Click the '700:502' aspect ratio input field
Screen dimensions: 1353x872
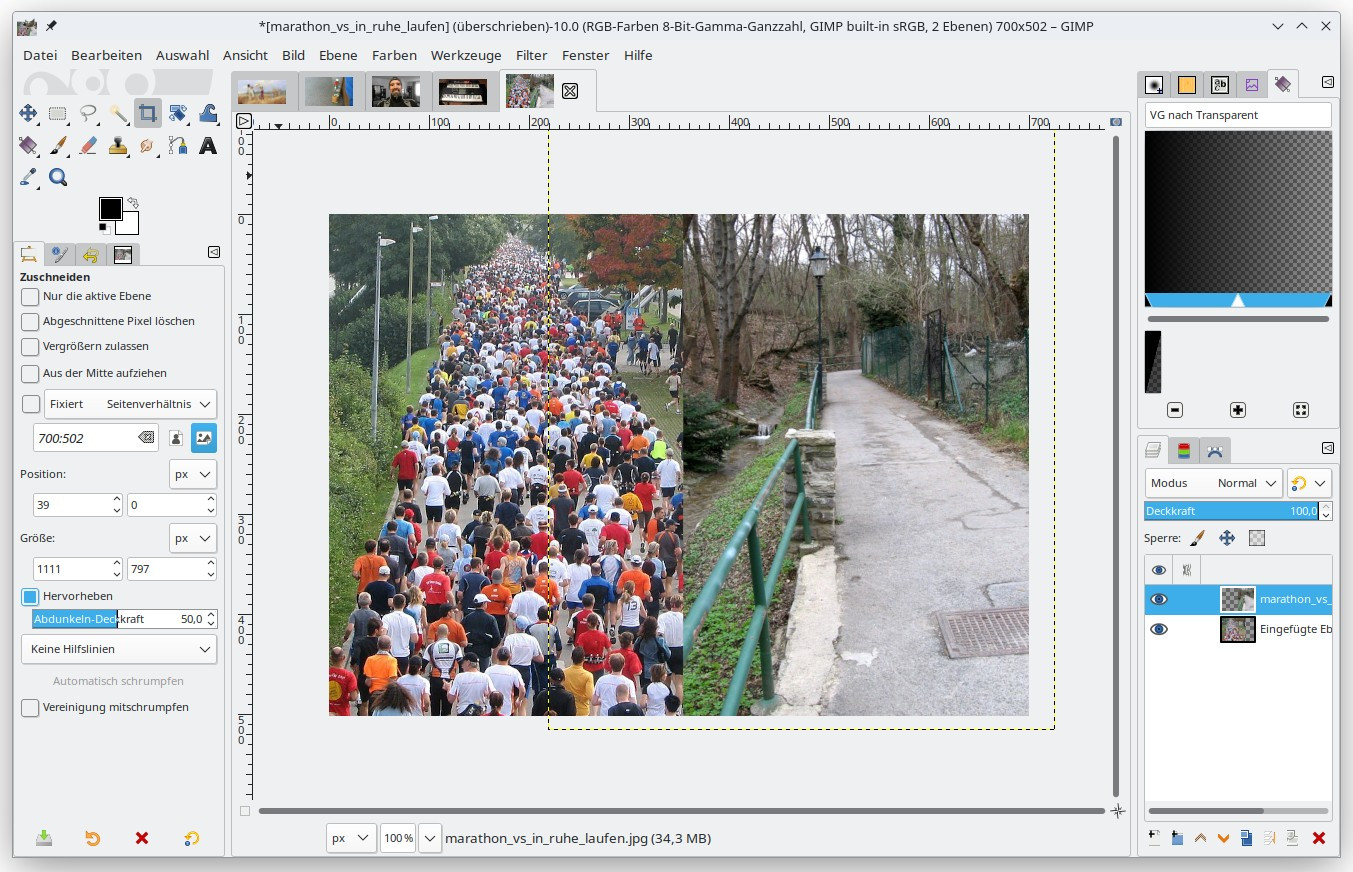coord(84,437)
